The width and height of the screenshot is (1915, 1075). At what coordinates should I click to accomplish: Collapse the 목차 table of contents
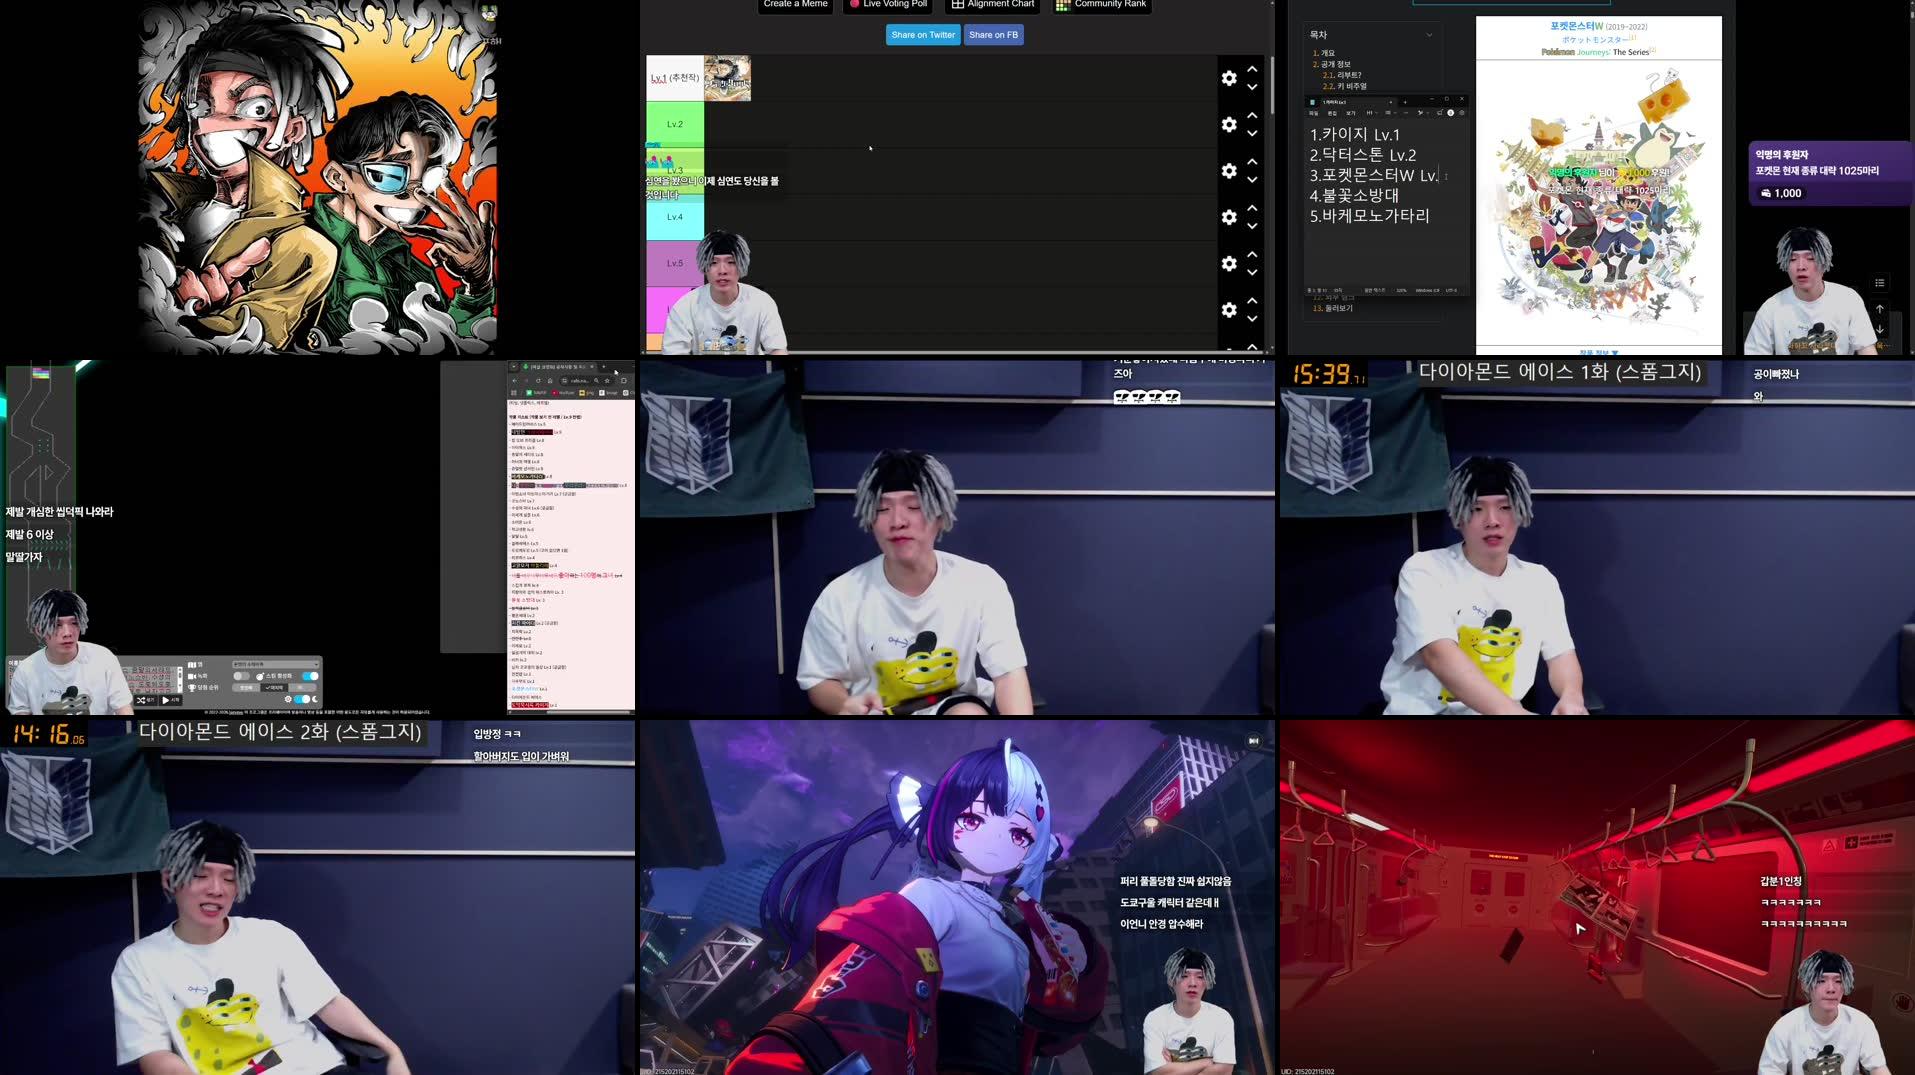[1429, 35]
